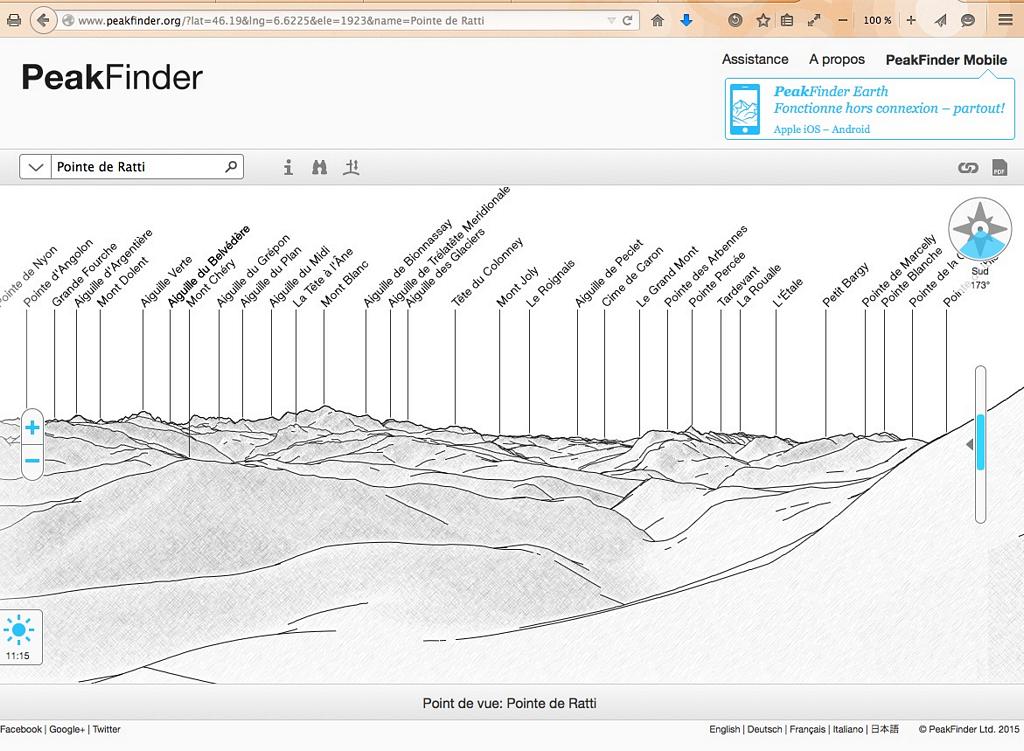Zoom in the panorama with plus button
This screenshot has height=751, width=1024.
(x=32, y=428)
